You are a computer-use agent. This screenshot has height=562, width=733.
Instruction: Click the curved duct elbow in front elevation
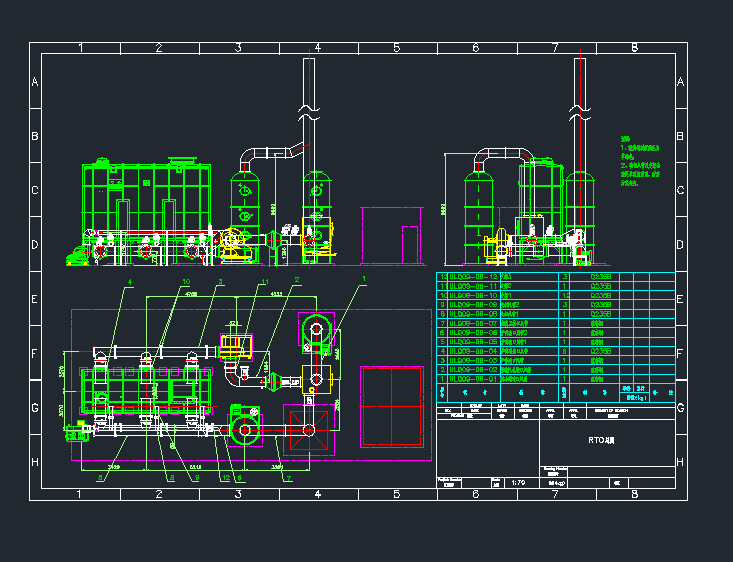point(262,154)
